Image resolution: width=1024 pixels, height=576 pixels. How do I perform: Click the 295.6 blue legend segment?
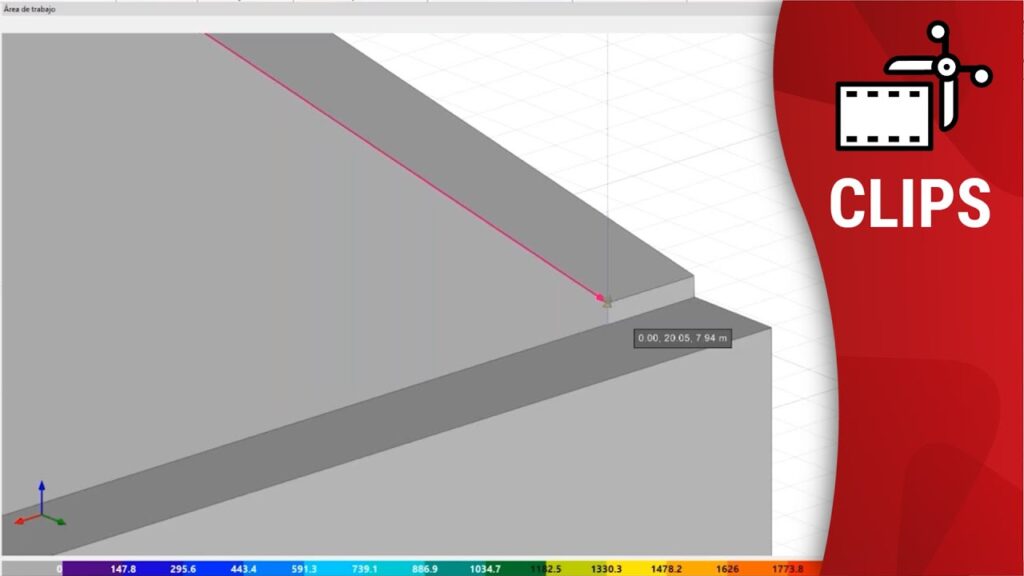pos(183,569)
